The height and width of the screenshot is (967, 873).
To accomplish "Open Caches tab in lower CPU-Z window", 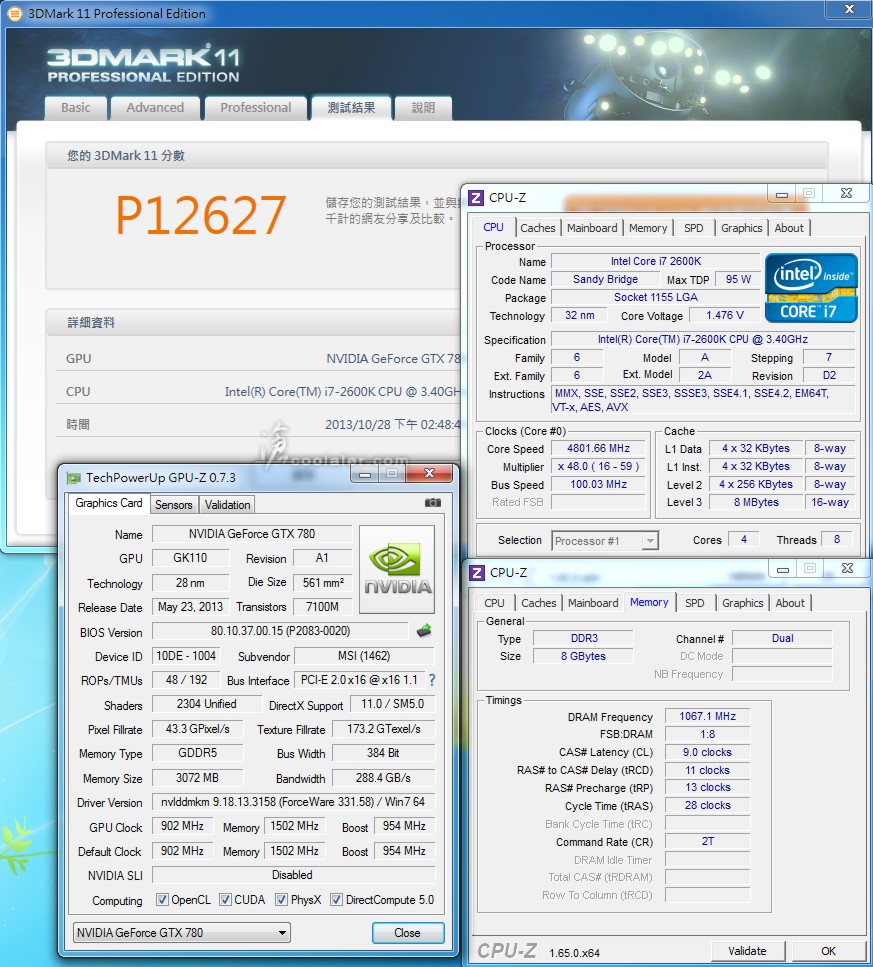I will [539, 603].
